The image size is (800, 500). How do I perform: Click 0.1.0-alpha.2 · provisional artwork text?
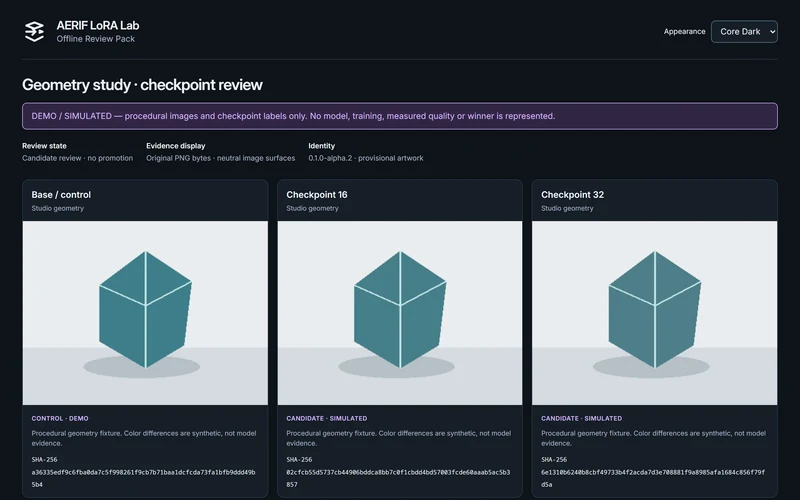(366, 158)
